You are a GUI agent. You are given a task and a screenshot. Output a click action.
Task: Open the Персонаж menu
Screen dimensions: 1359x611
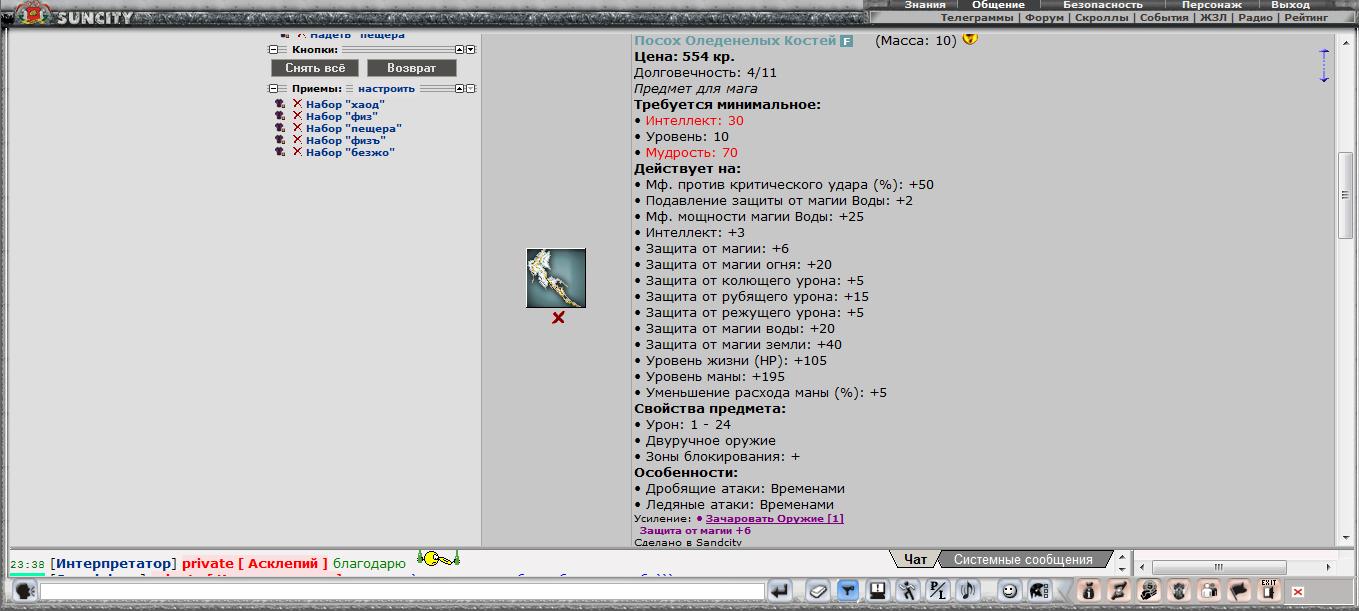(x=1211, y=5)
